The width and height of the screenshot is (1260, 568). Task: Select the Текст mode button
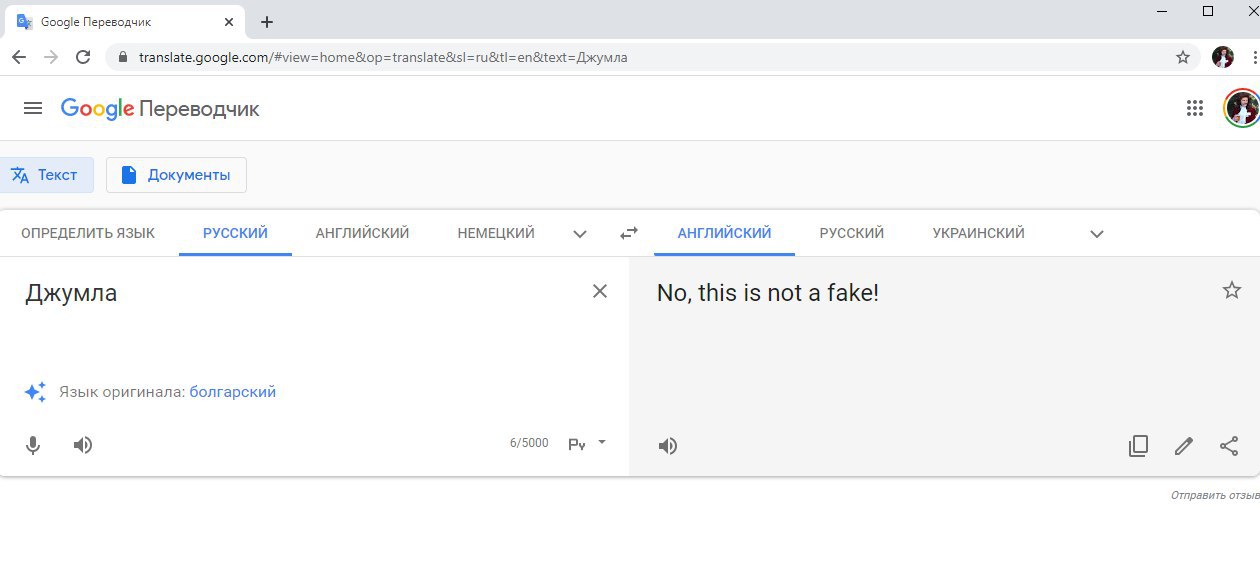pyautogui.click(x=46, y=175)
